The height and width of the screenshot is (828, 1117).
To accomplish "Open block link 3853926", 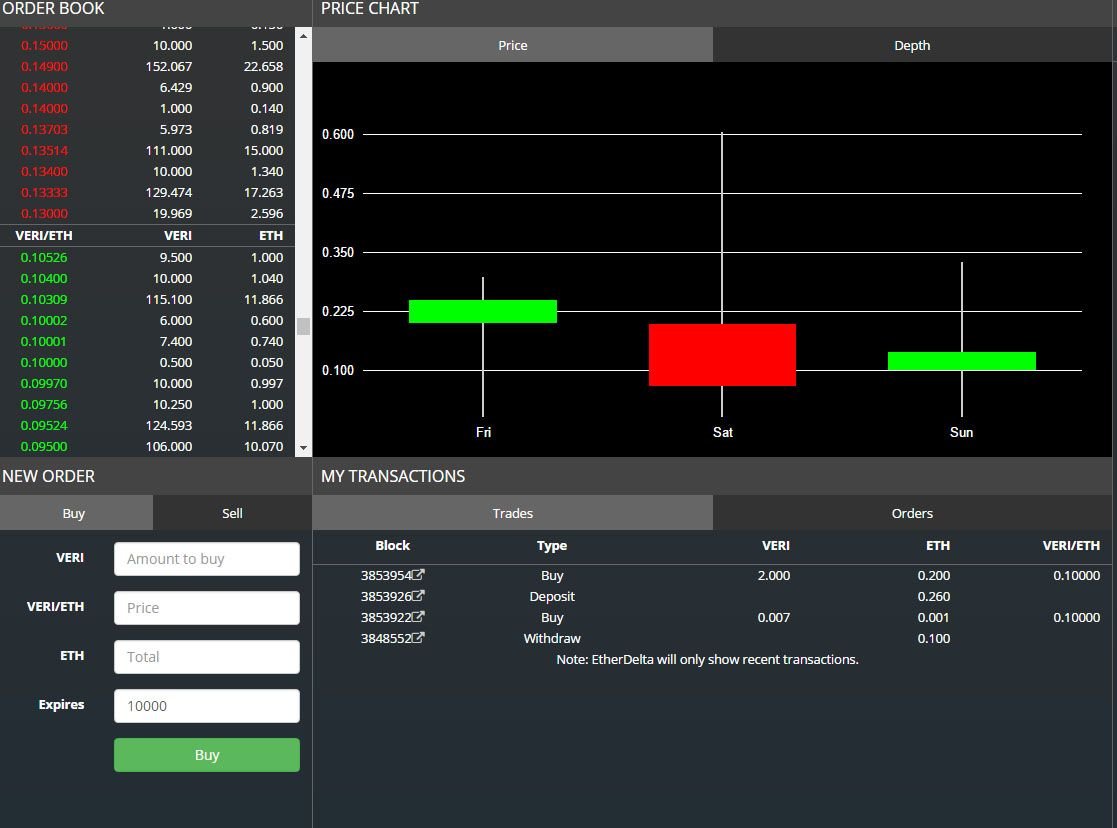I will 386,596.
